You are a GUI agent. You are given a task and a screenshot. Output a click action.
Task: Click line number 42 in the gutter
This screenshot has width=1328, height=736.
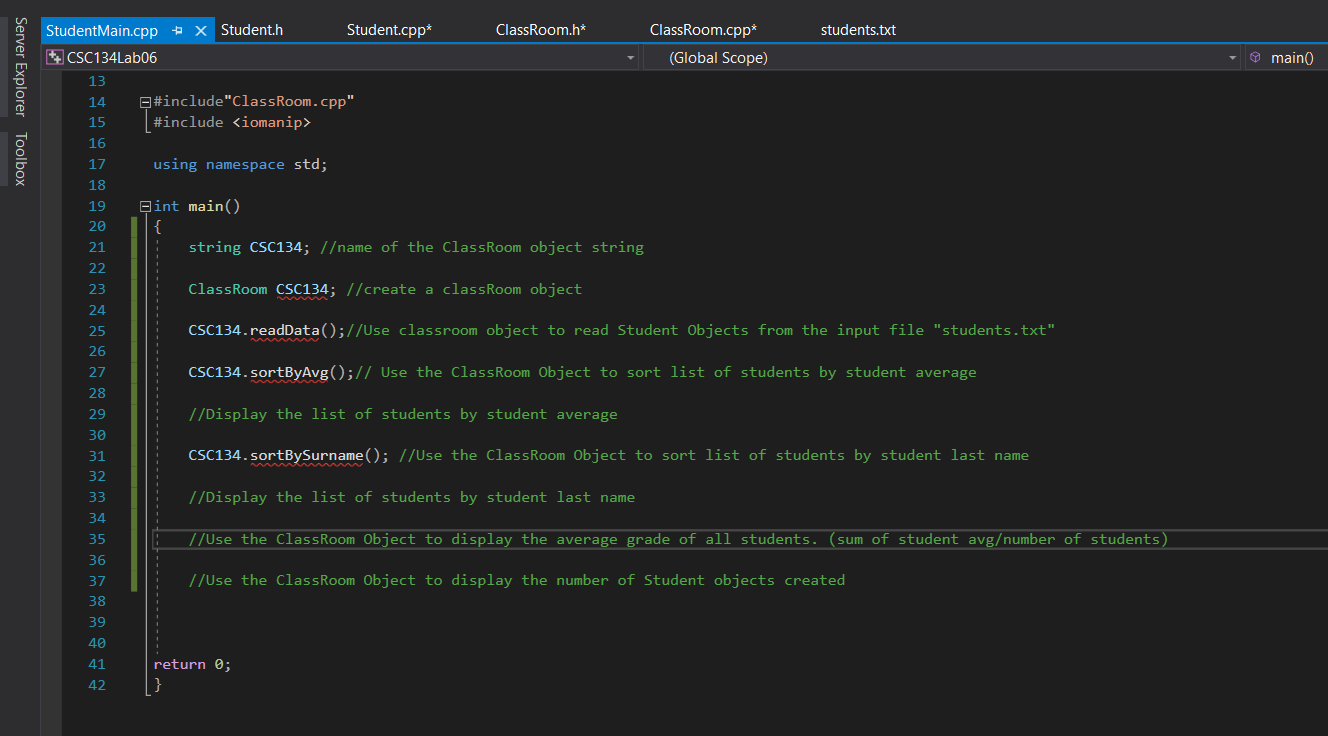[97, 685]
